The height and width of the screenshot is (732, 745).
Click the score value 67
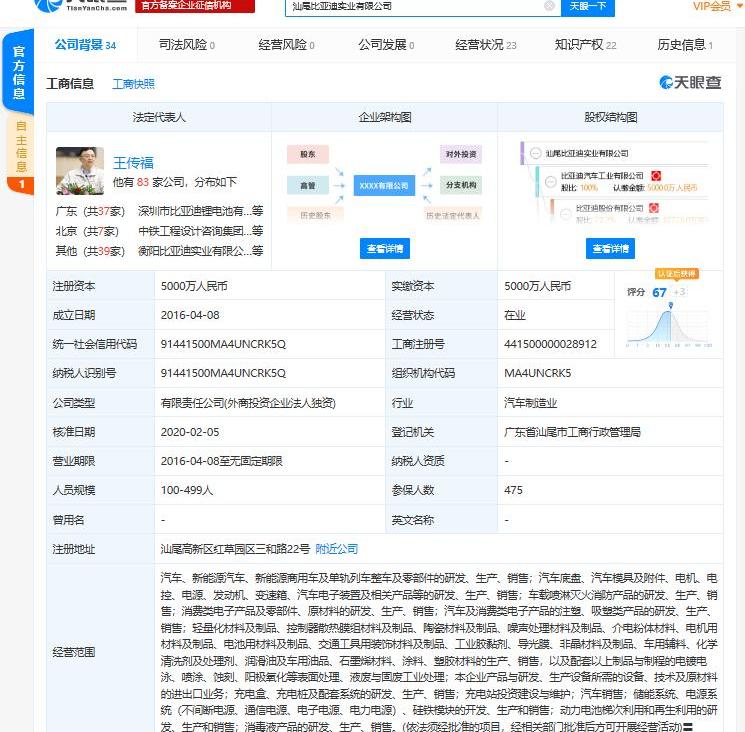(x=659, y=292)
